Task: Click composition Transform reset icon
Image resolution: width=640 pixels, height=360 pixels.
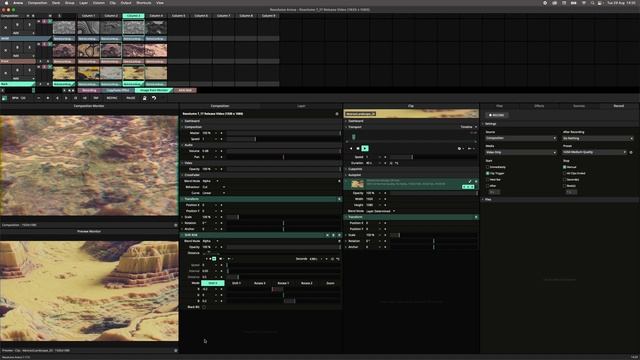Action: [x=339, y=199]
